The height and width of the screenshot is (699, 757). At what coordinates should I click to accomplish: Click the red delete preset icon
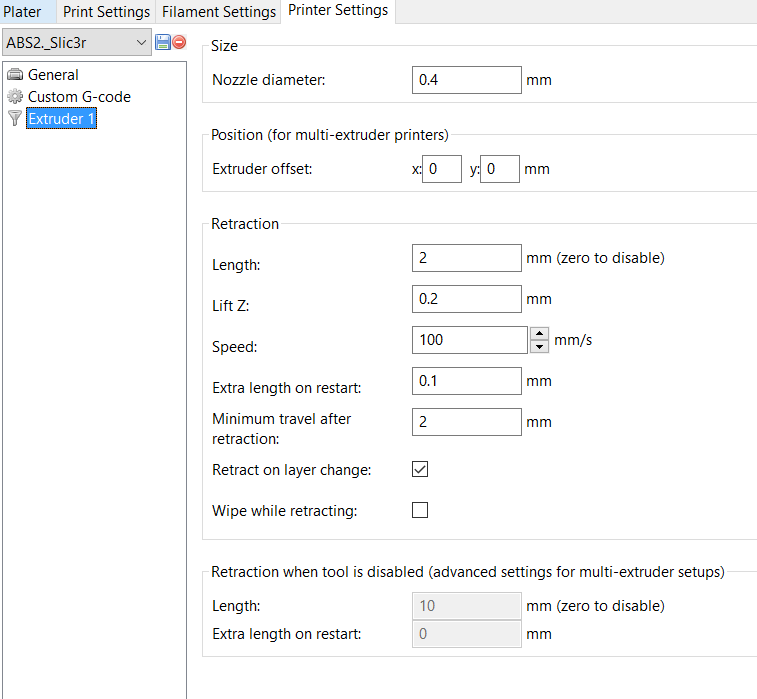(x=179, y=42)
